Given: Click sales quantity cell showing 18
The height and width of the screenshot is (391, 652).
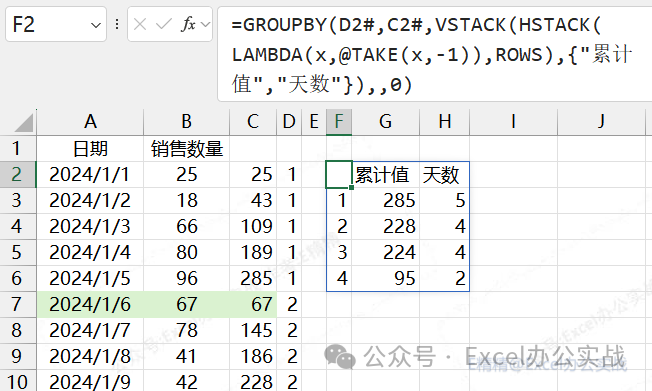Looking at the screenshot, I should [186, 200].
